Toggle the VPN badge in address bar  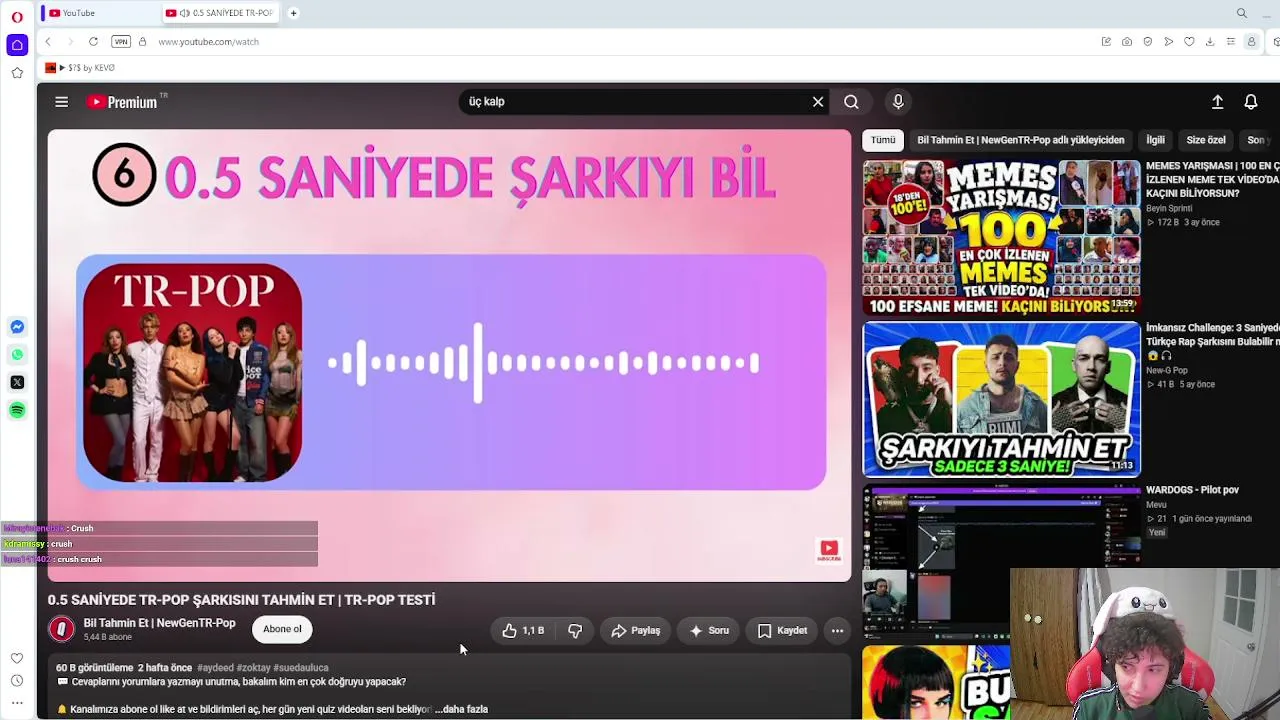click(x=121, y=42)
